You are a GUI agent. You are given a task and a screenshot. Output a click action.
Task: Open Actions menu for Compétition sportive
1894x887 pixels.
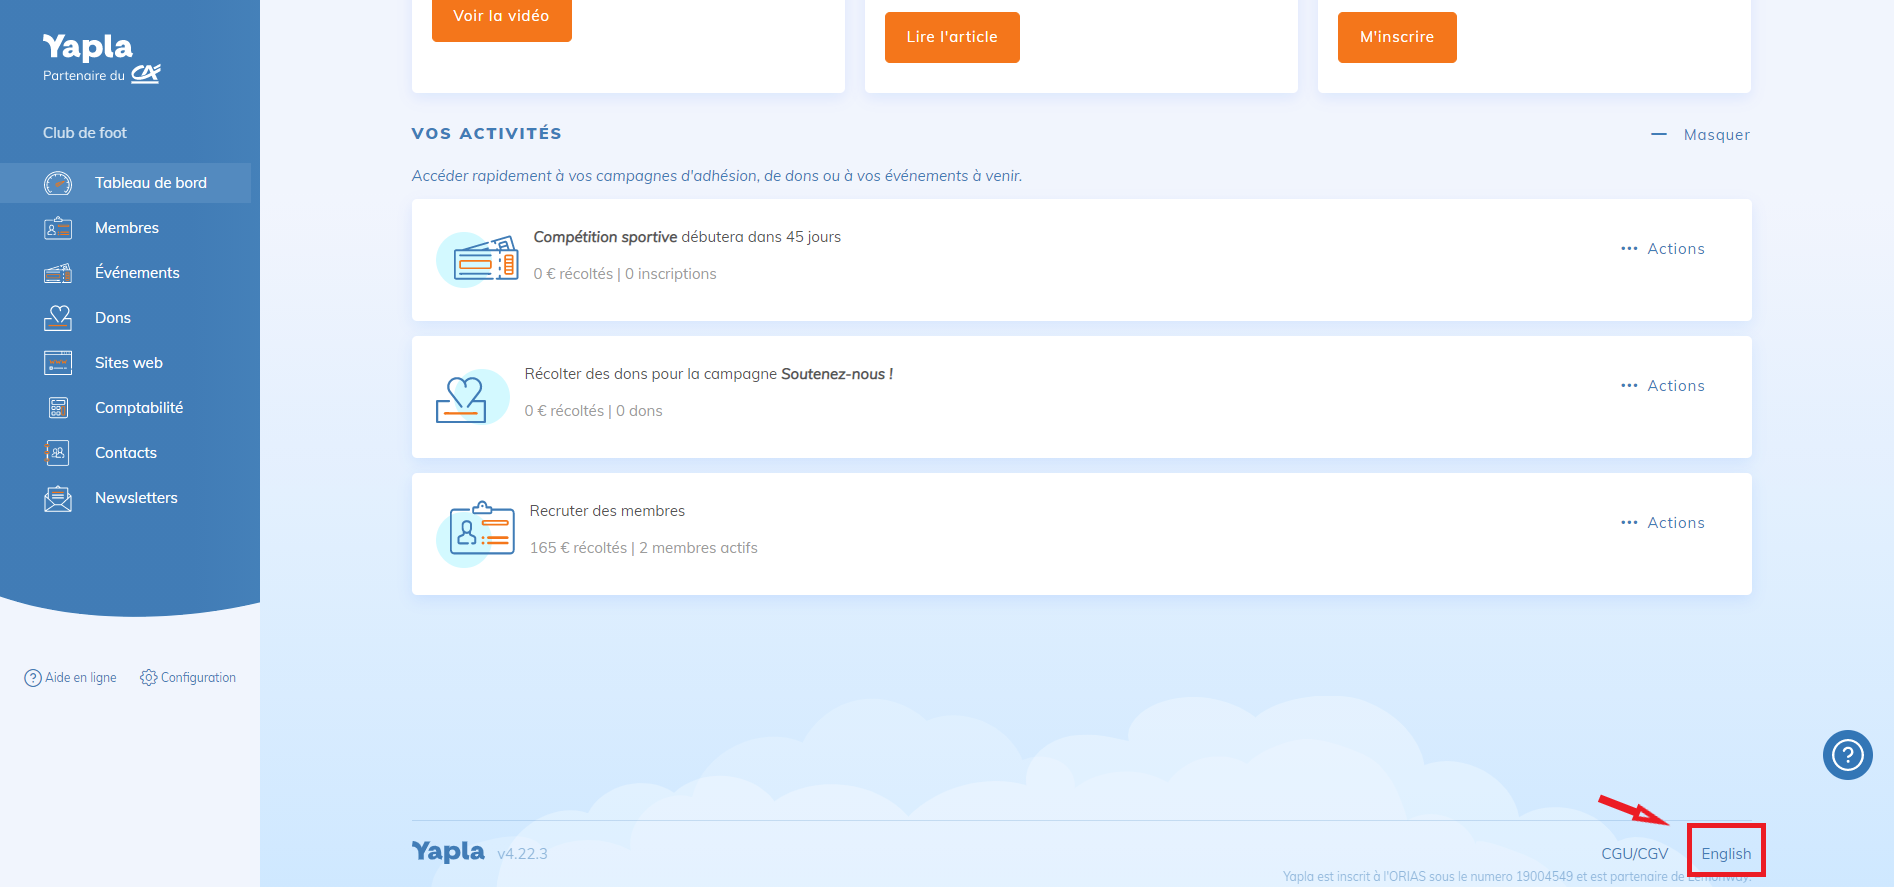coord(1663,249)
